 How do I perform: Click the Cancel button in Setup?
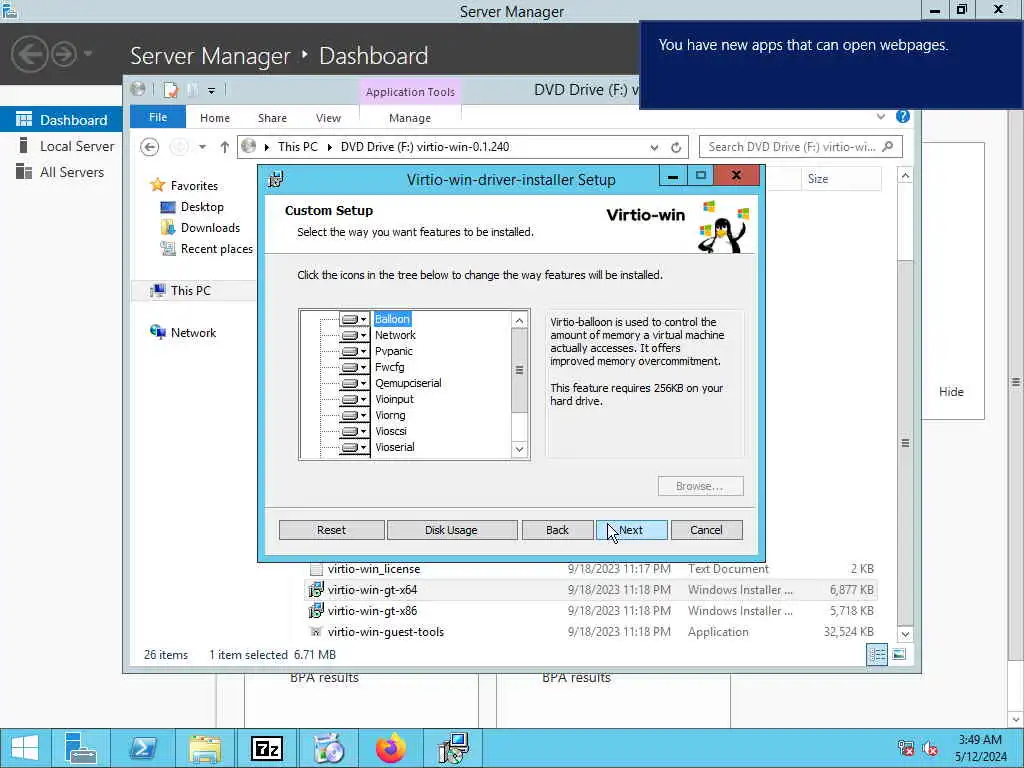[707, 530]
